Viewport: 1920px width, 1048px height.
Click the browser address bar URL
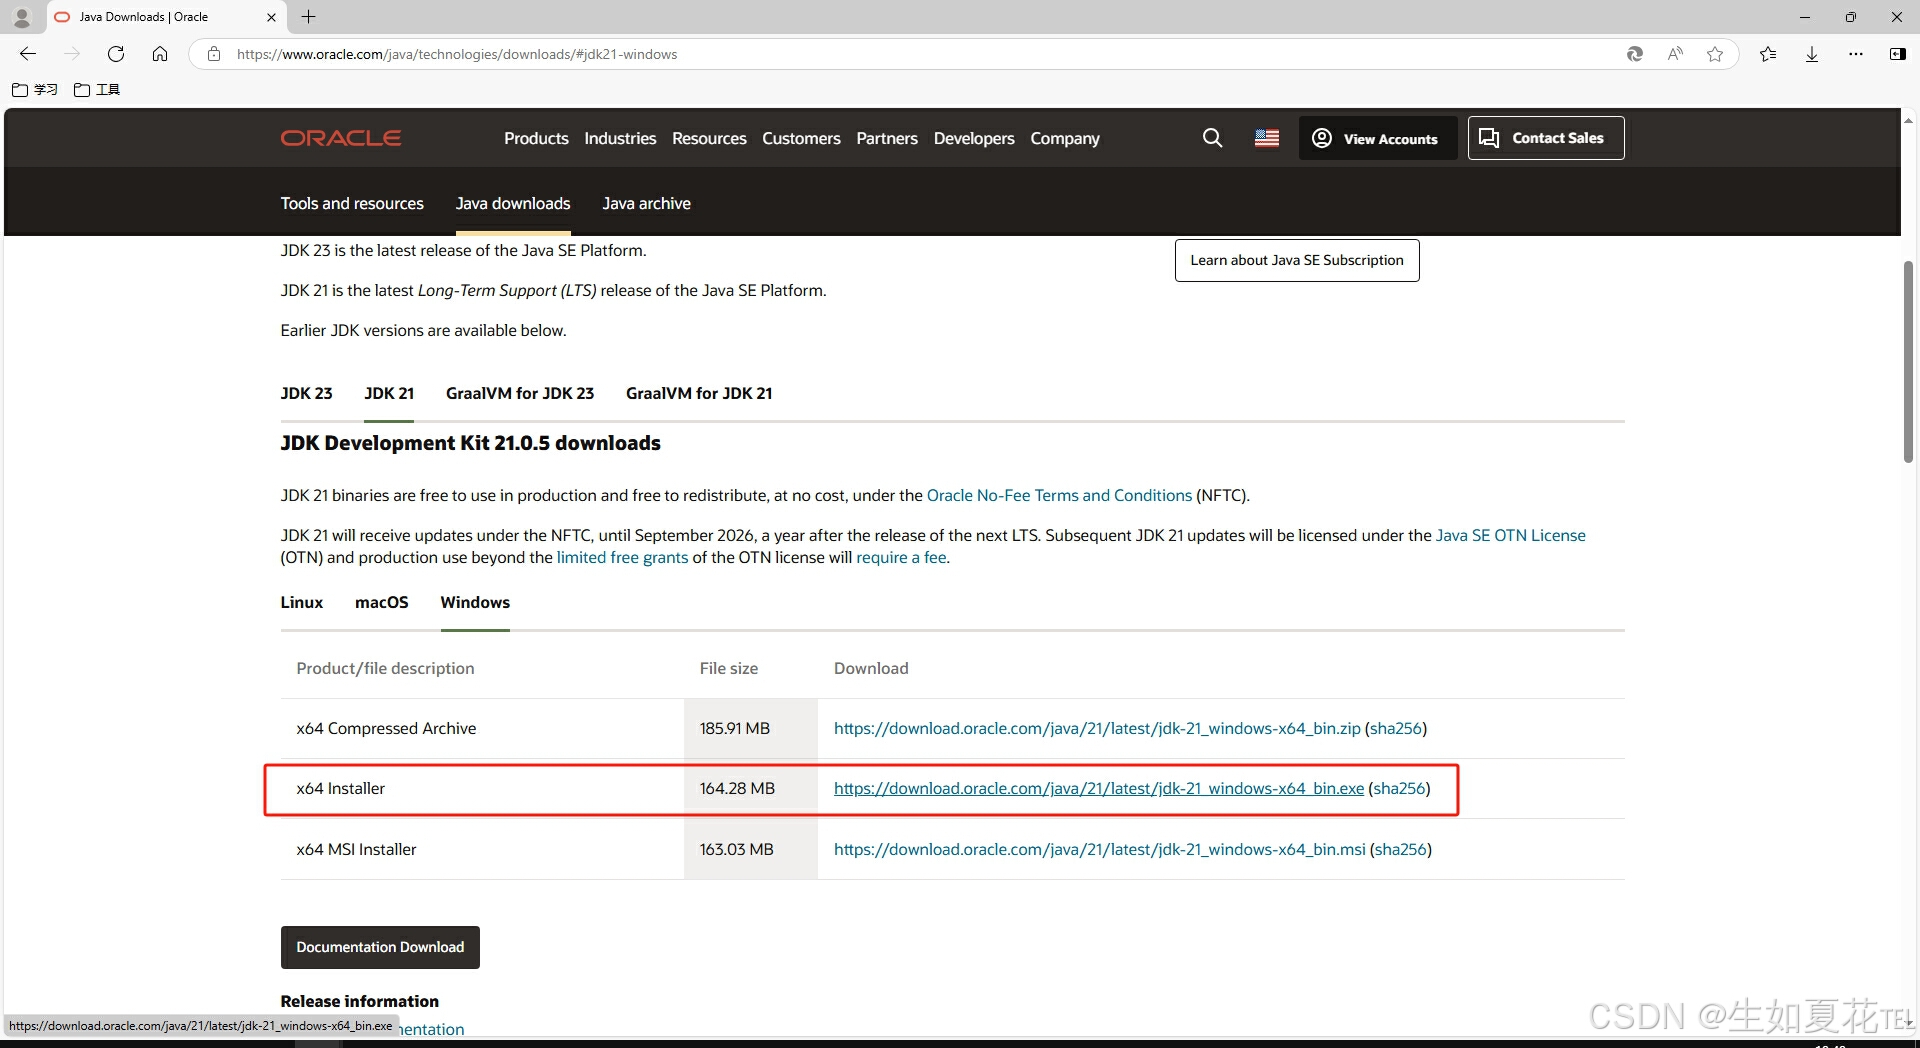456,54
